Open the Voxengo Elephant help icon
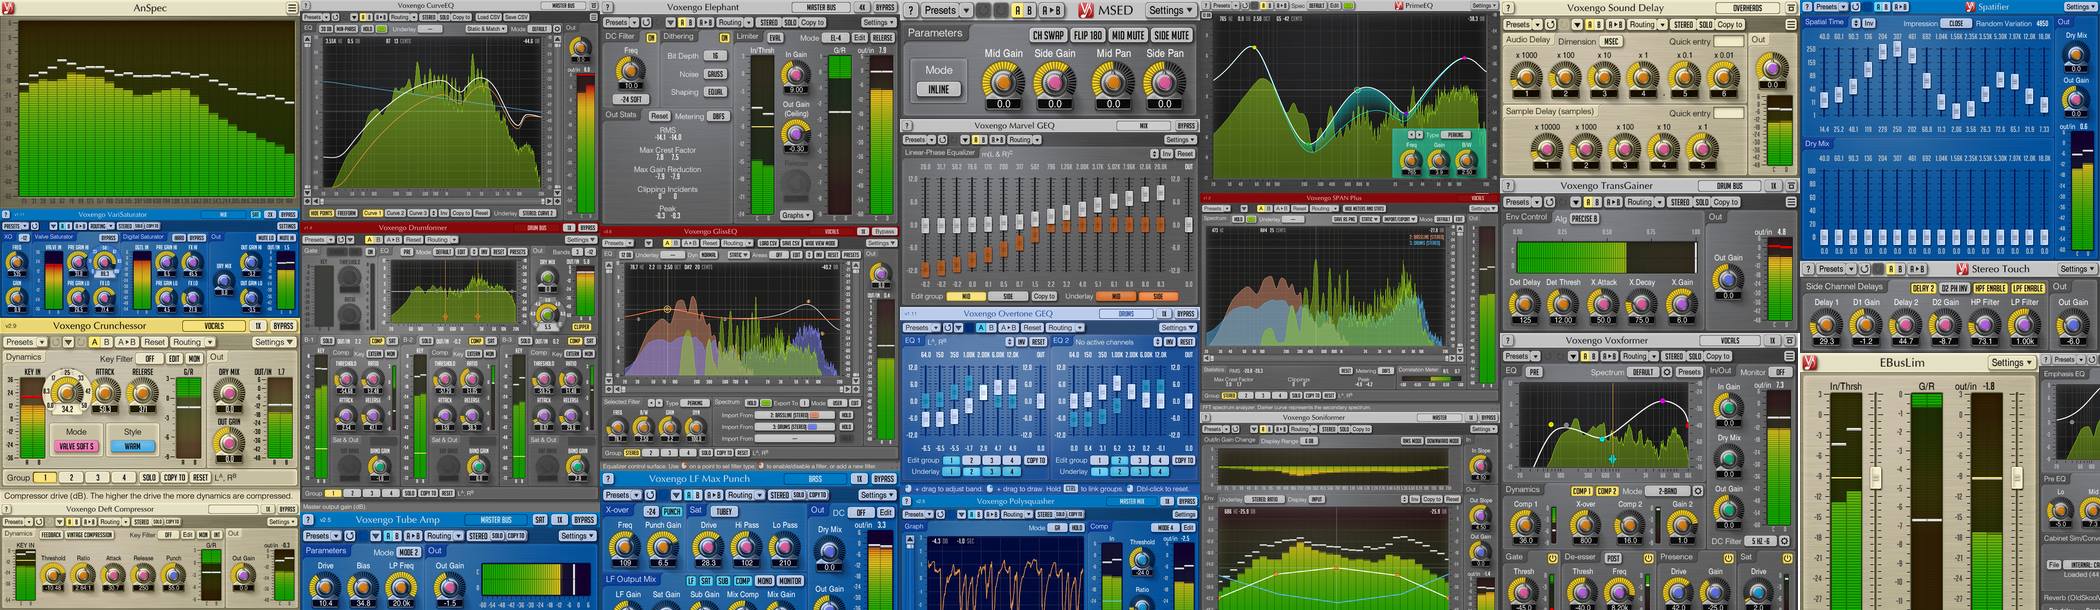This screenshot has height=610, width=2100. tap(610, 7)
